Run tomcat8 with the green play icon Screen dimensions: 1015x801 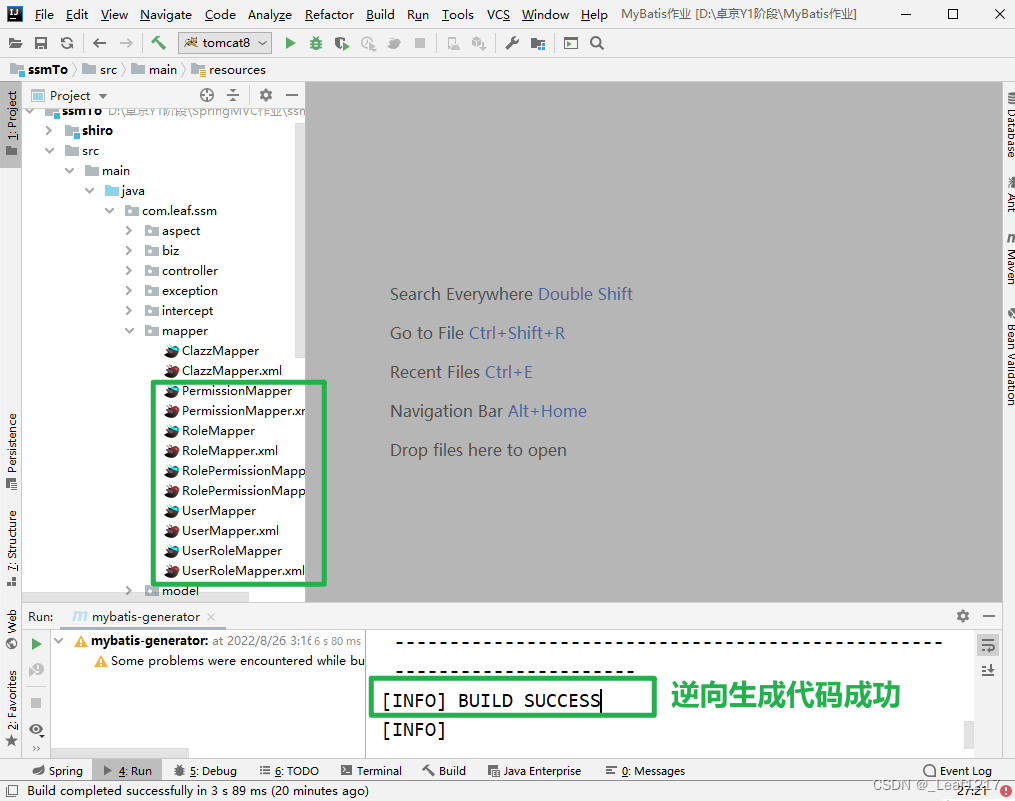(x=290, y=43)
